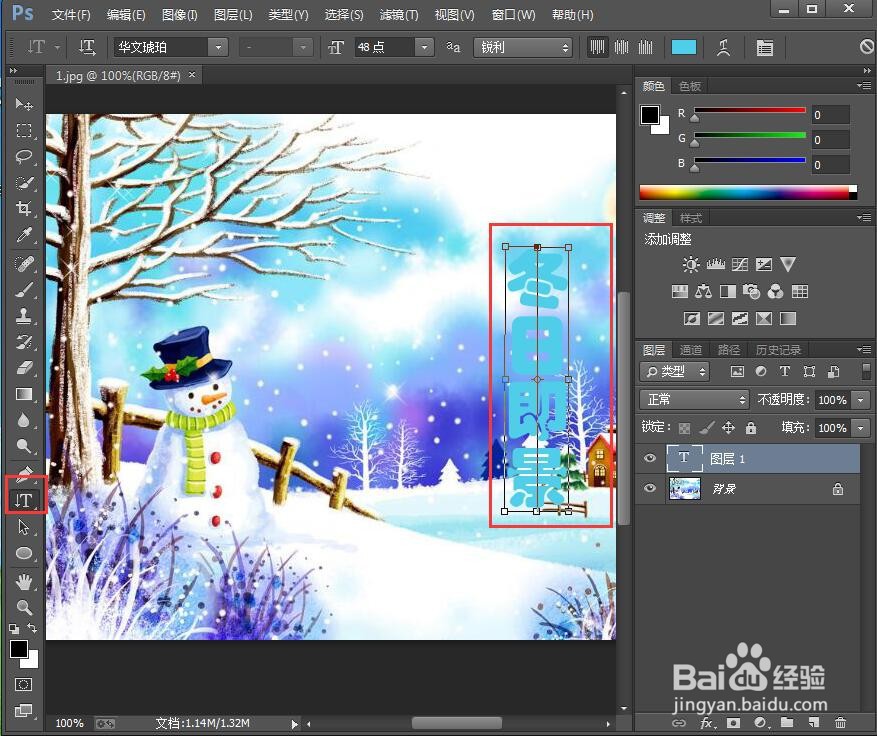
Task: Lock transparent pixels of layer
Action: (684, 428)
